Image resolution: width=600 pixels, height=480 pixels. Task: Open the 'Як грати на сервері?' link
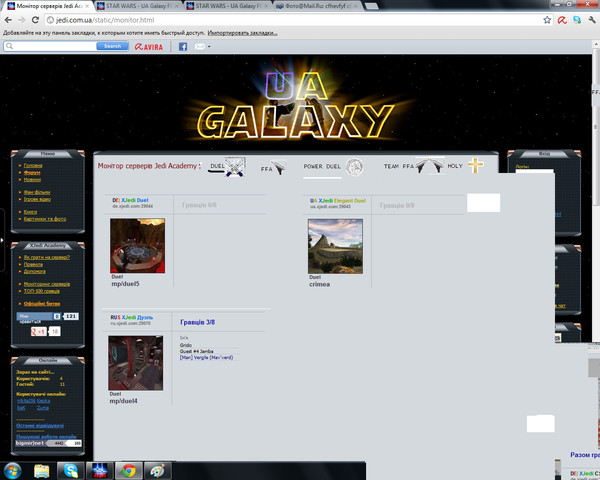click(x=47, y=257)
